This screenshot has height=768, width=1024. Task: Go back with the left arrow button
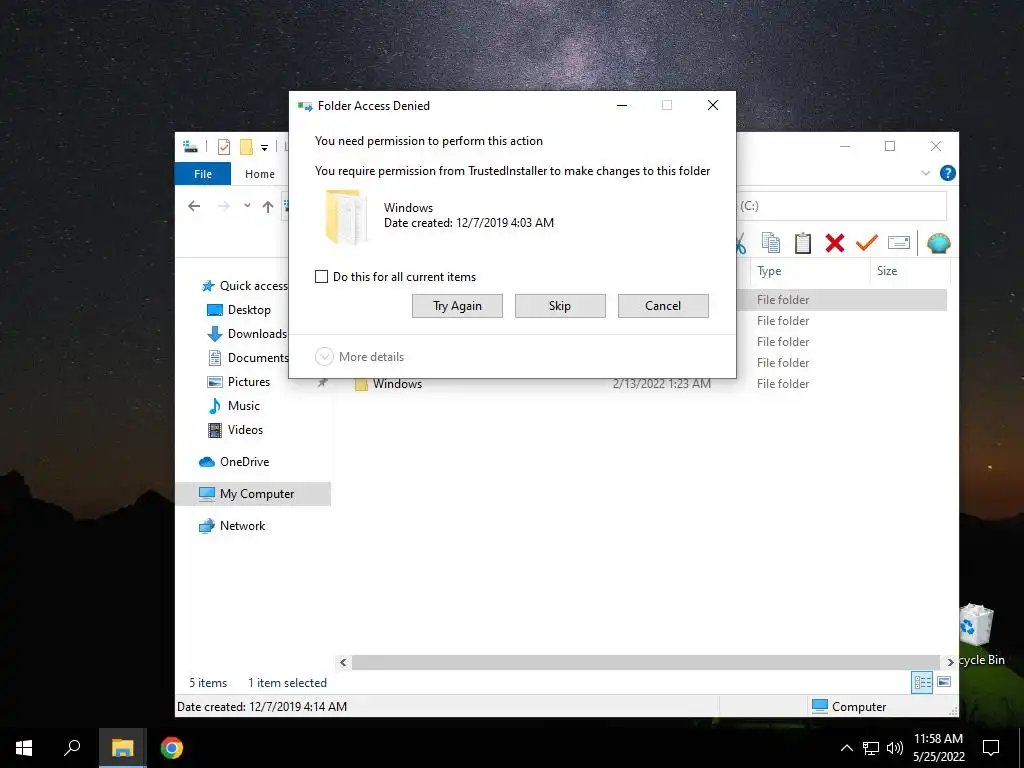tap(194, 206)
